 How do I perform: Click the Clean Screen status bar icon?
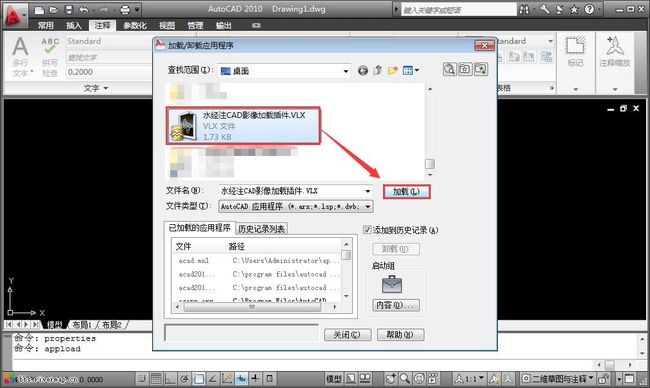[x=630, y=378]
